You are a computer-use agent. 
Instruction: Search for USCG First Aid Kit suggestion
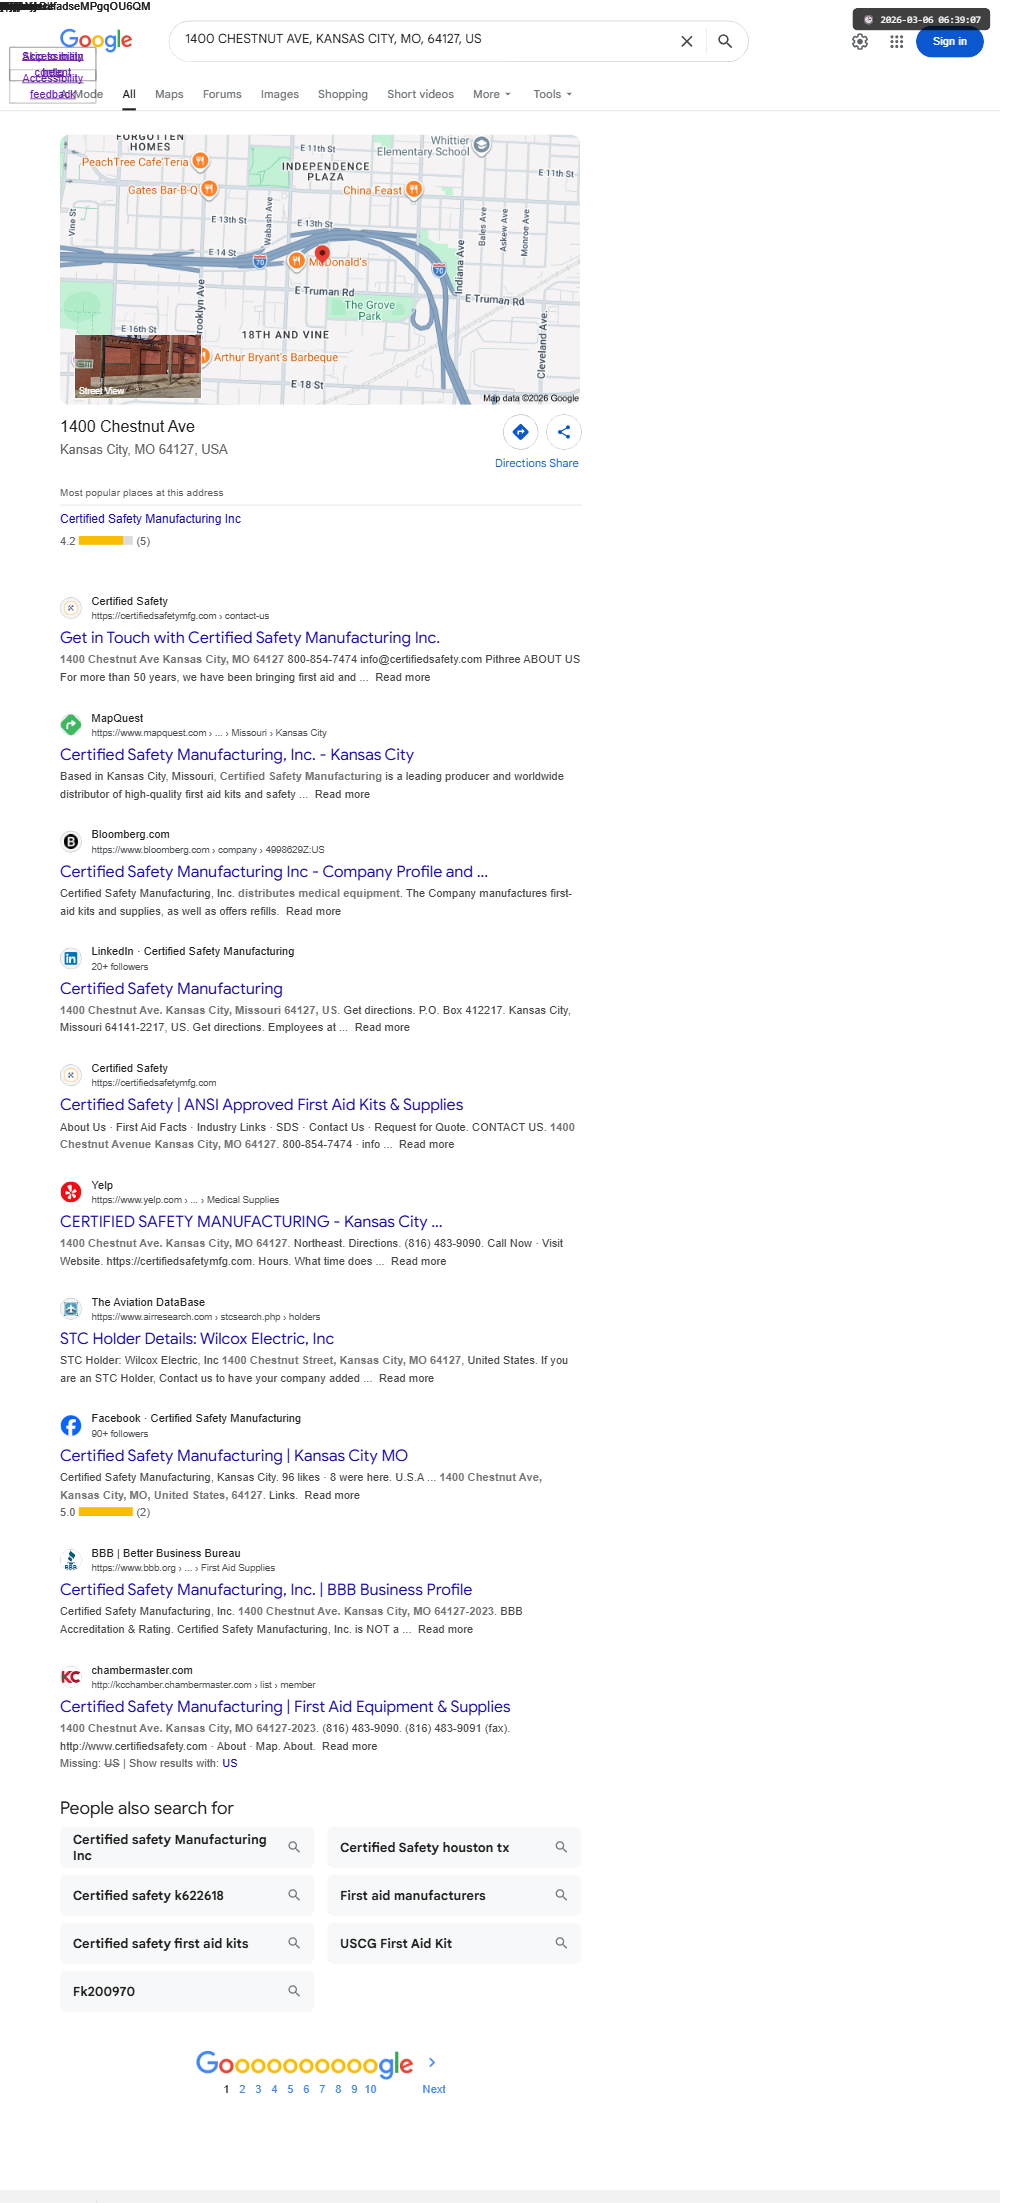pyautogui.click(x=454, y=1943)
